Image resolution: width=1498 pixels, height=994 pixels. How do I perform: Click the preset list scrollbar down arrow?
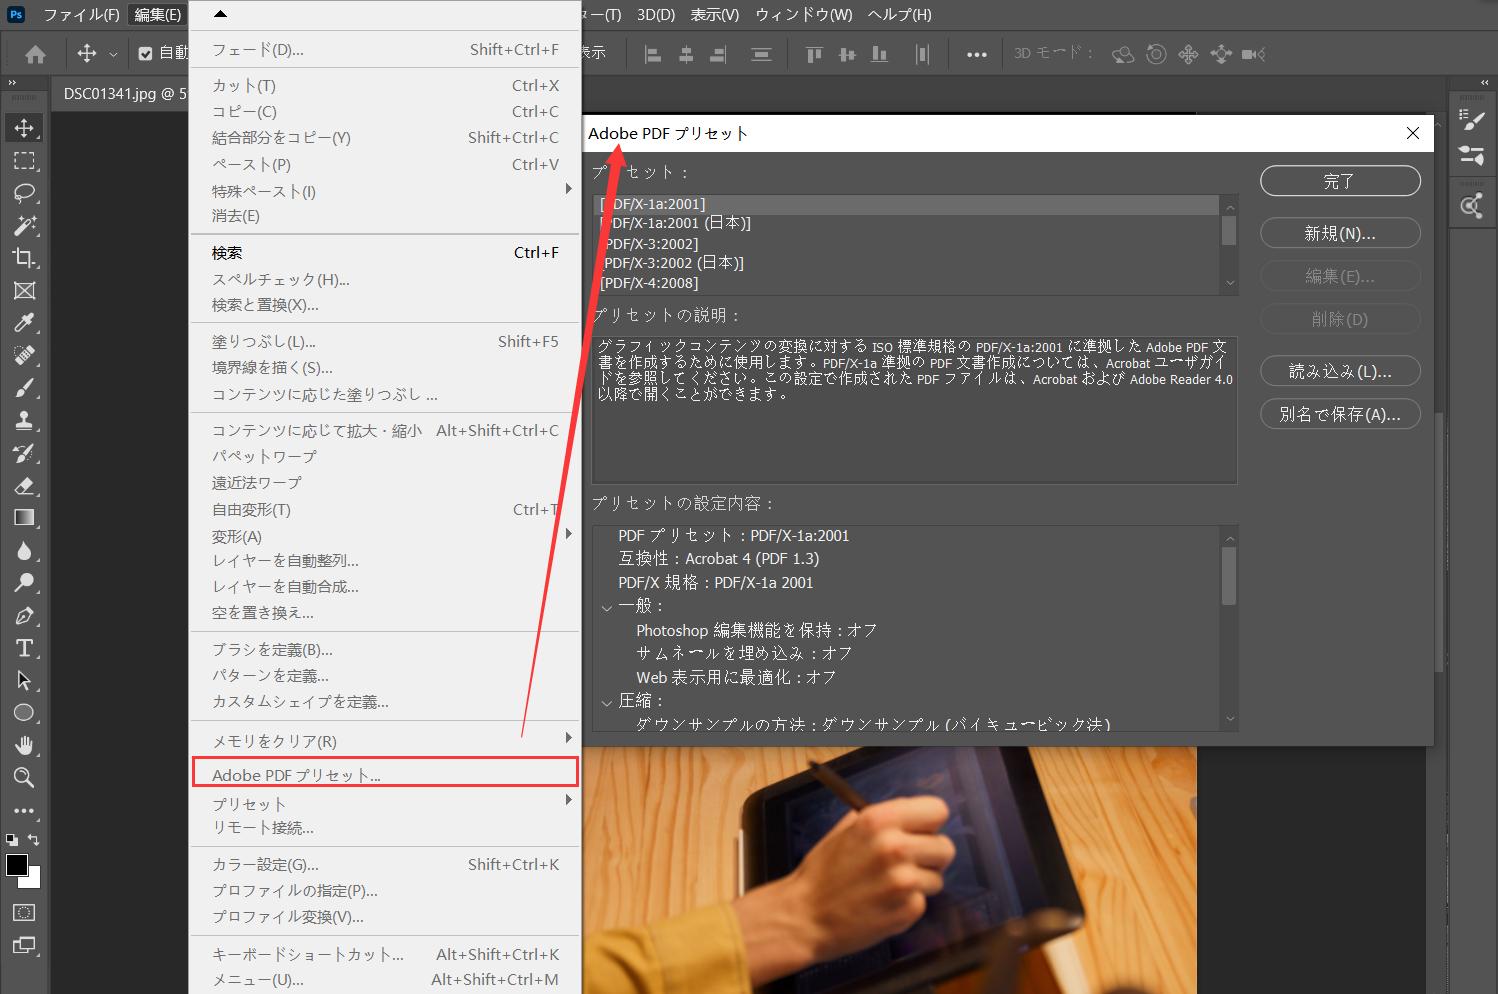[x=1229, y=284]
